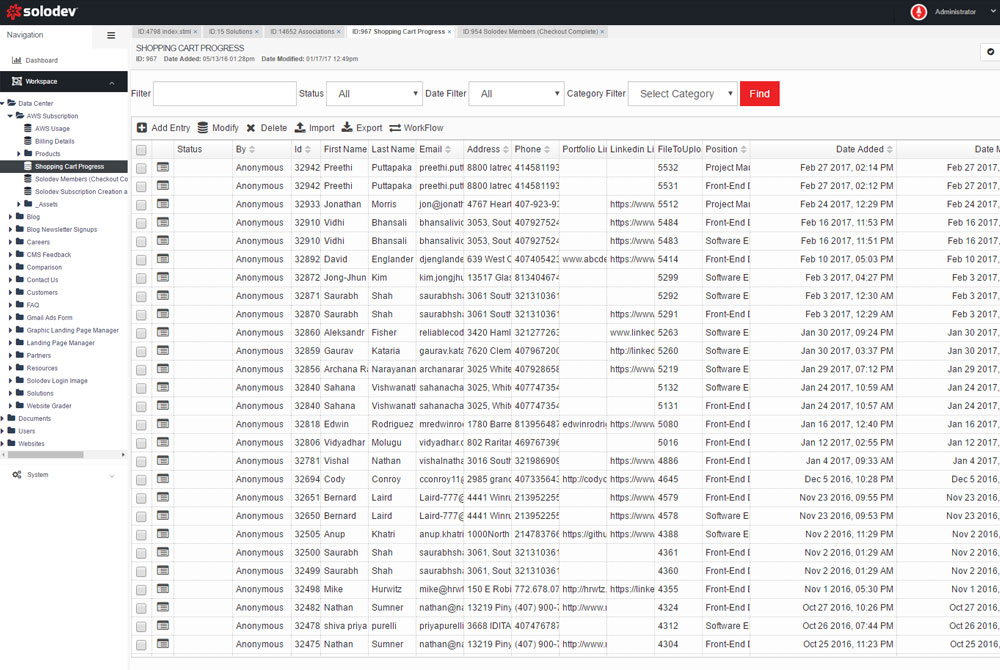Click the WorkFlow arrows icon

(x=395, y=128)
